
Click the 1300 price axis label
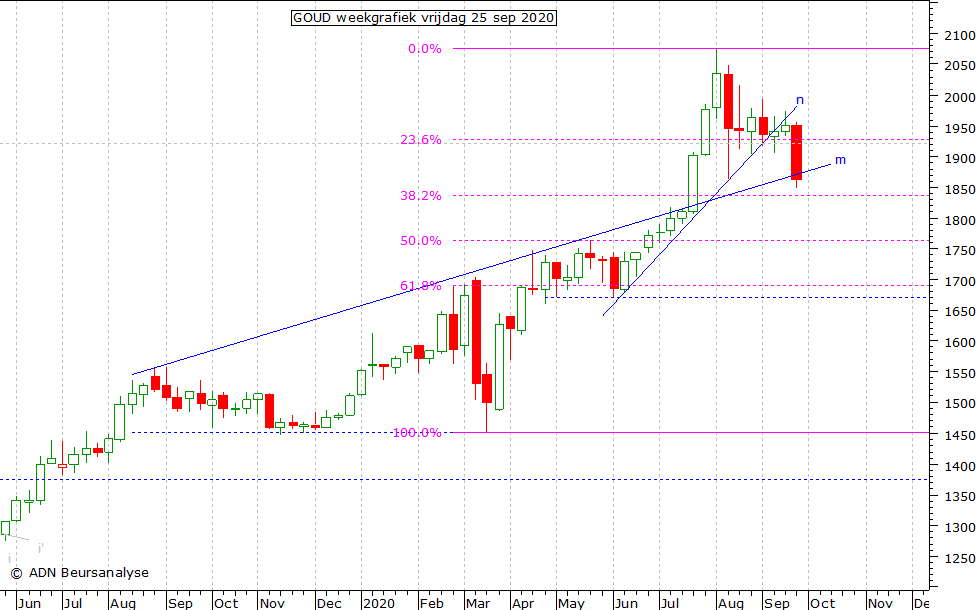[x=960, y=528]
